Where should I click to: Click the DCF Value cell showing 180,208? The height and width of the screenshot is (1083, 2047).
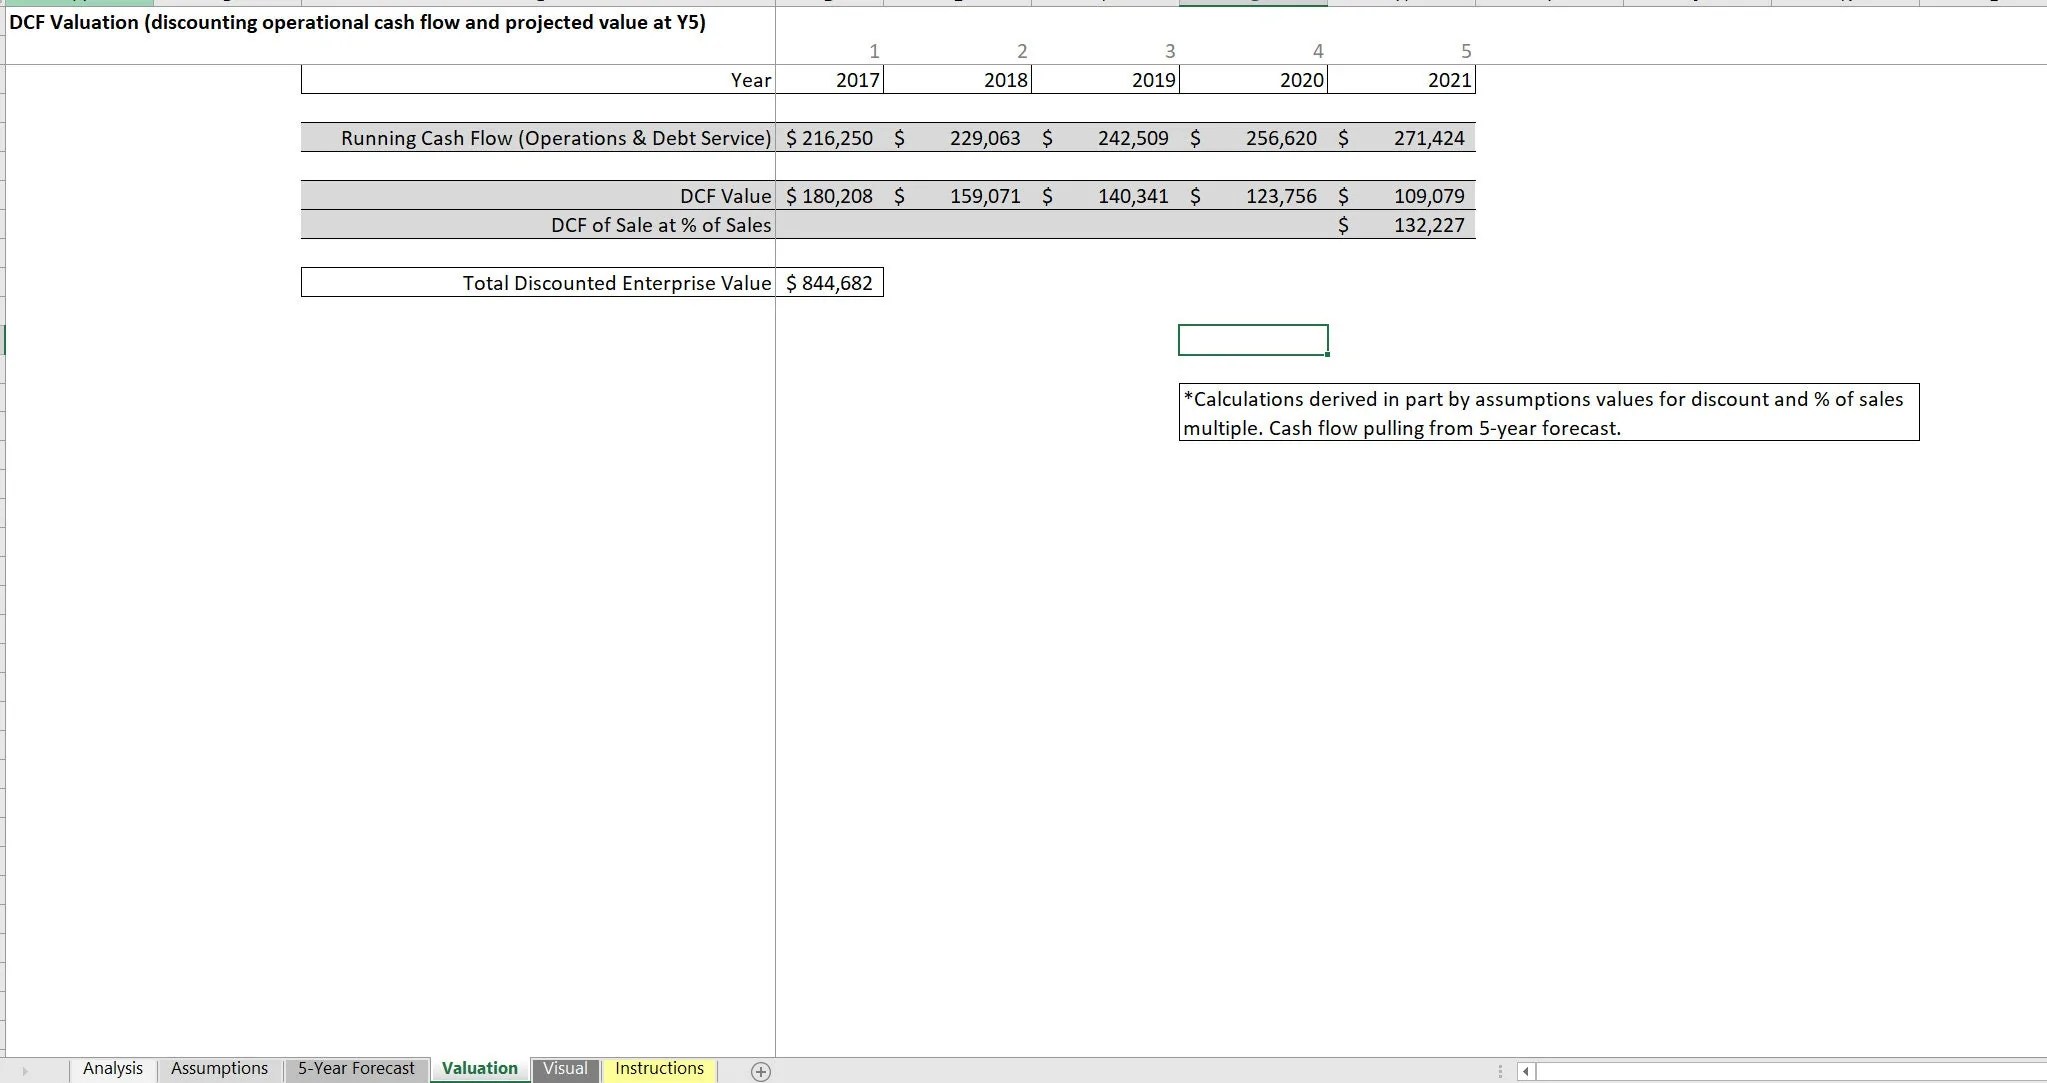[829, 196]
